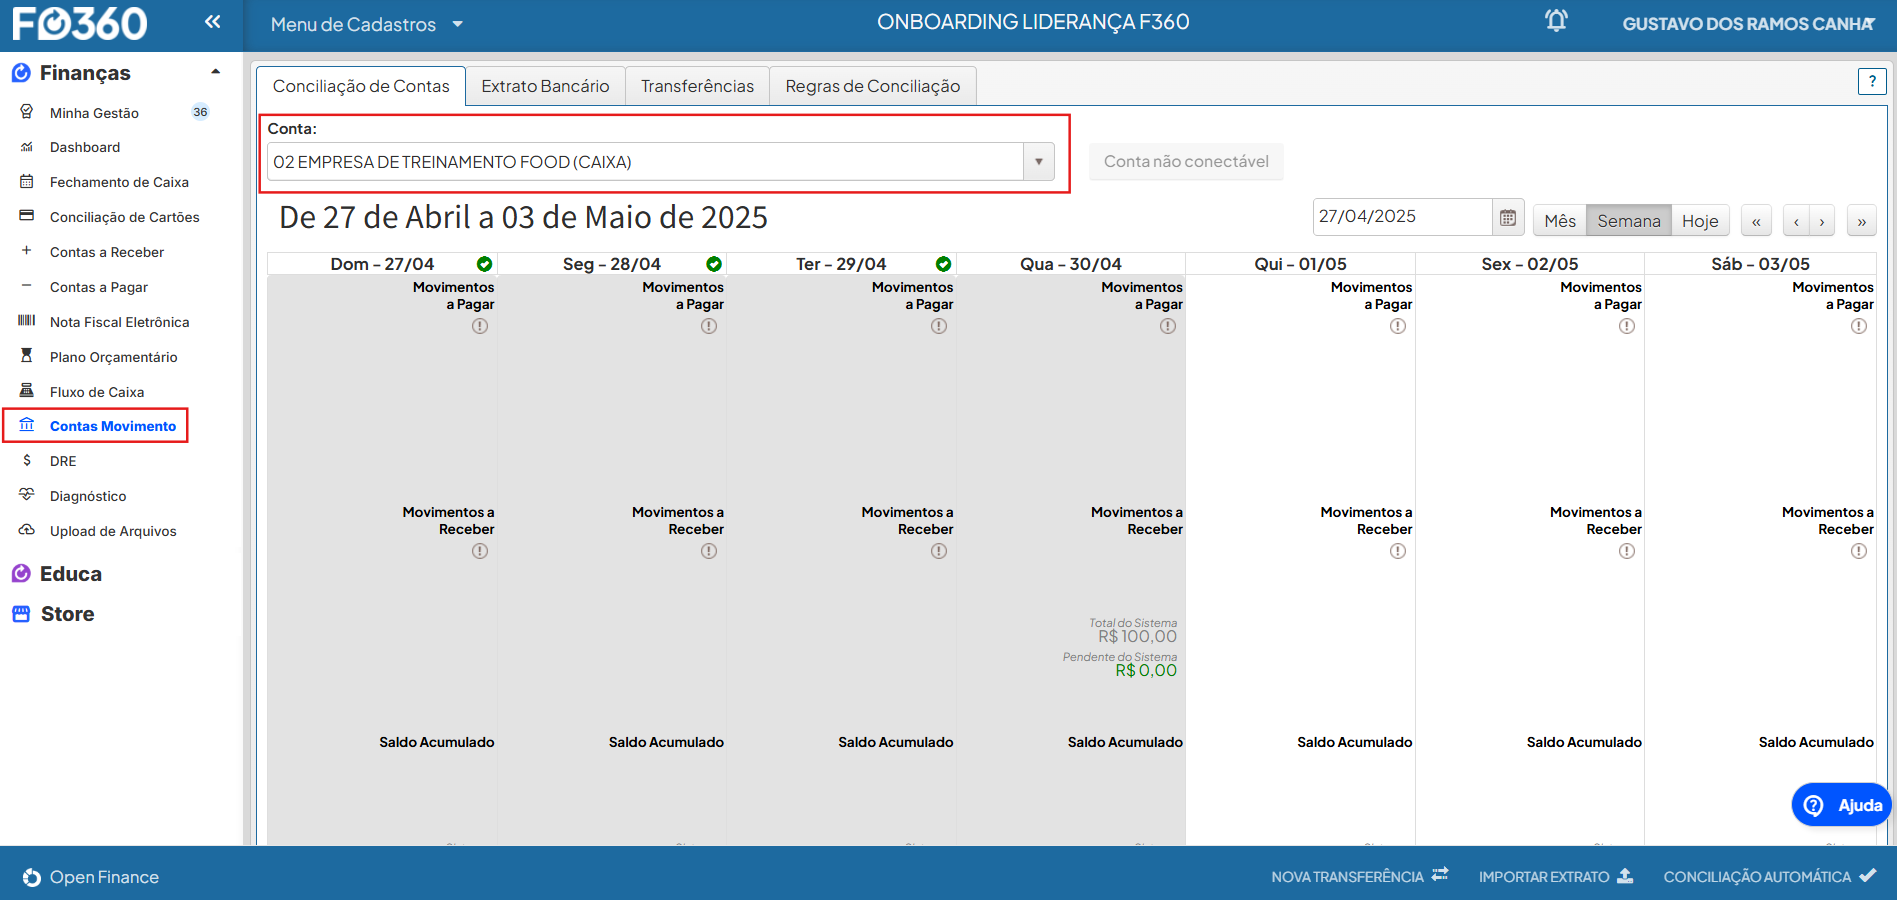Go to previous week single chevron
The width and height of the screenshot is (1897, 900).
pyautogui.click(x=1797, y=221)
